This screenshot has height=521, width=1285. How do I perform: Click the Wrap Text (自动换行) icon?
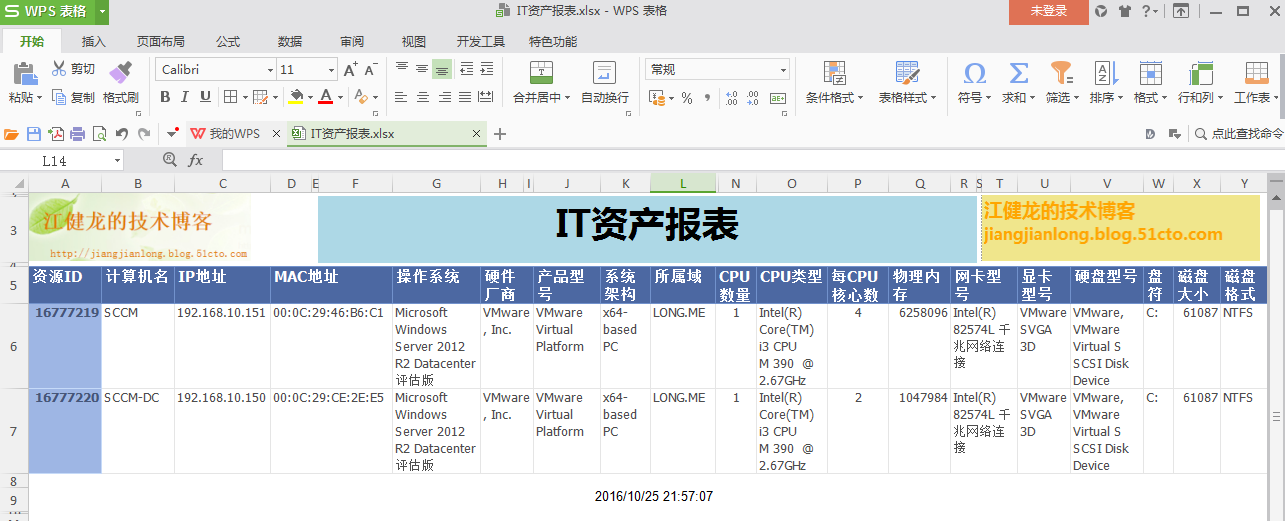pyautogui.click(x=604, y=73)
